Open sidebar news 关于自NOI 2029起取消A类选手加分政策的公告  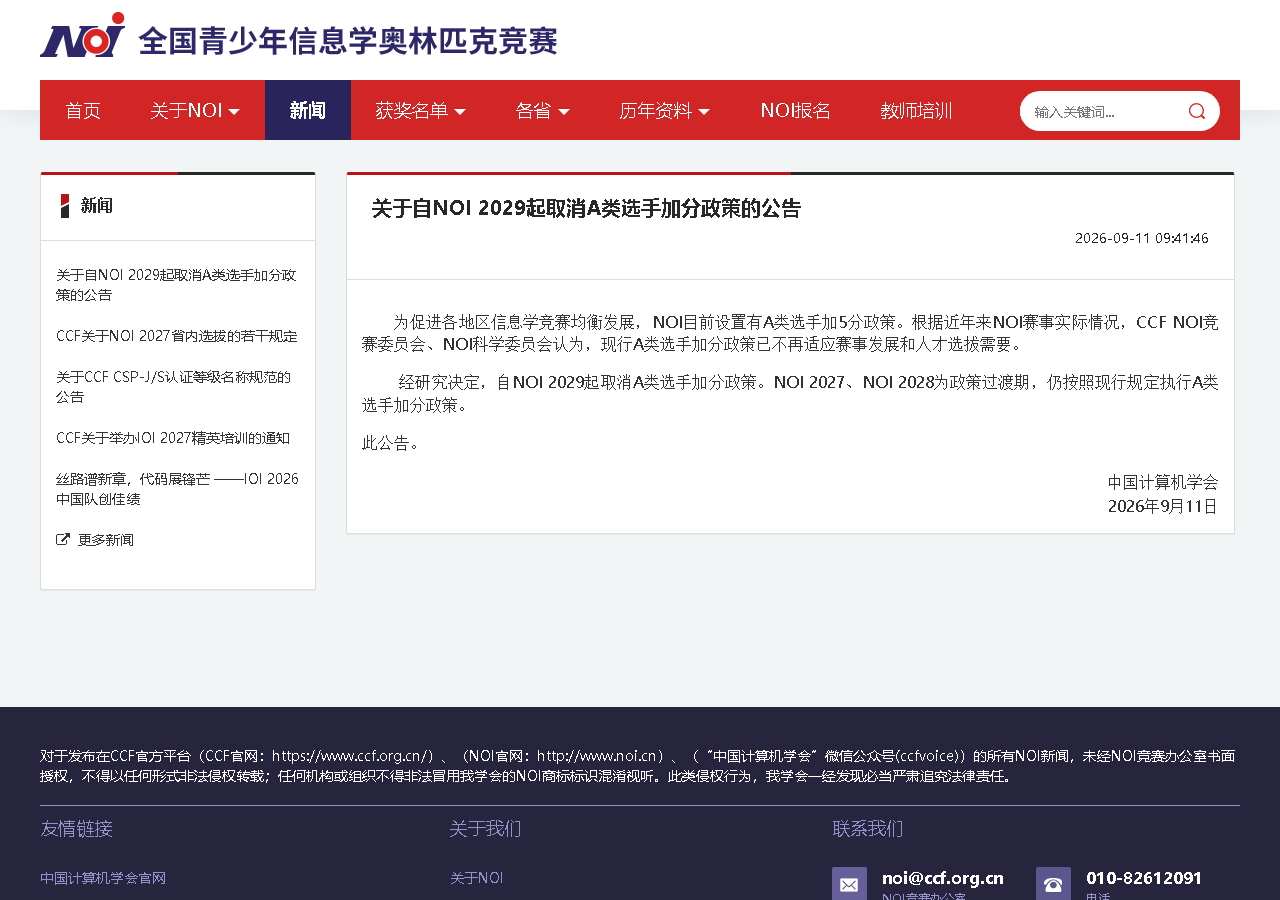[176, 285]
